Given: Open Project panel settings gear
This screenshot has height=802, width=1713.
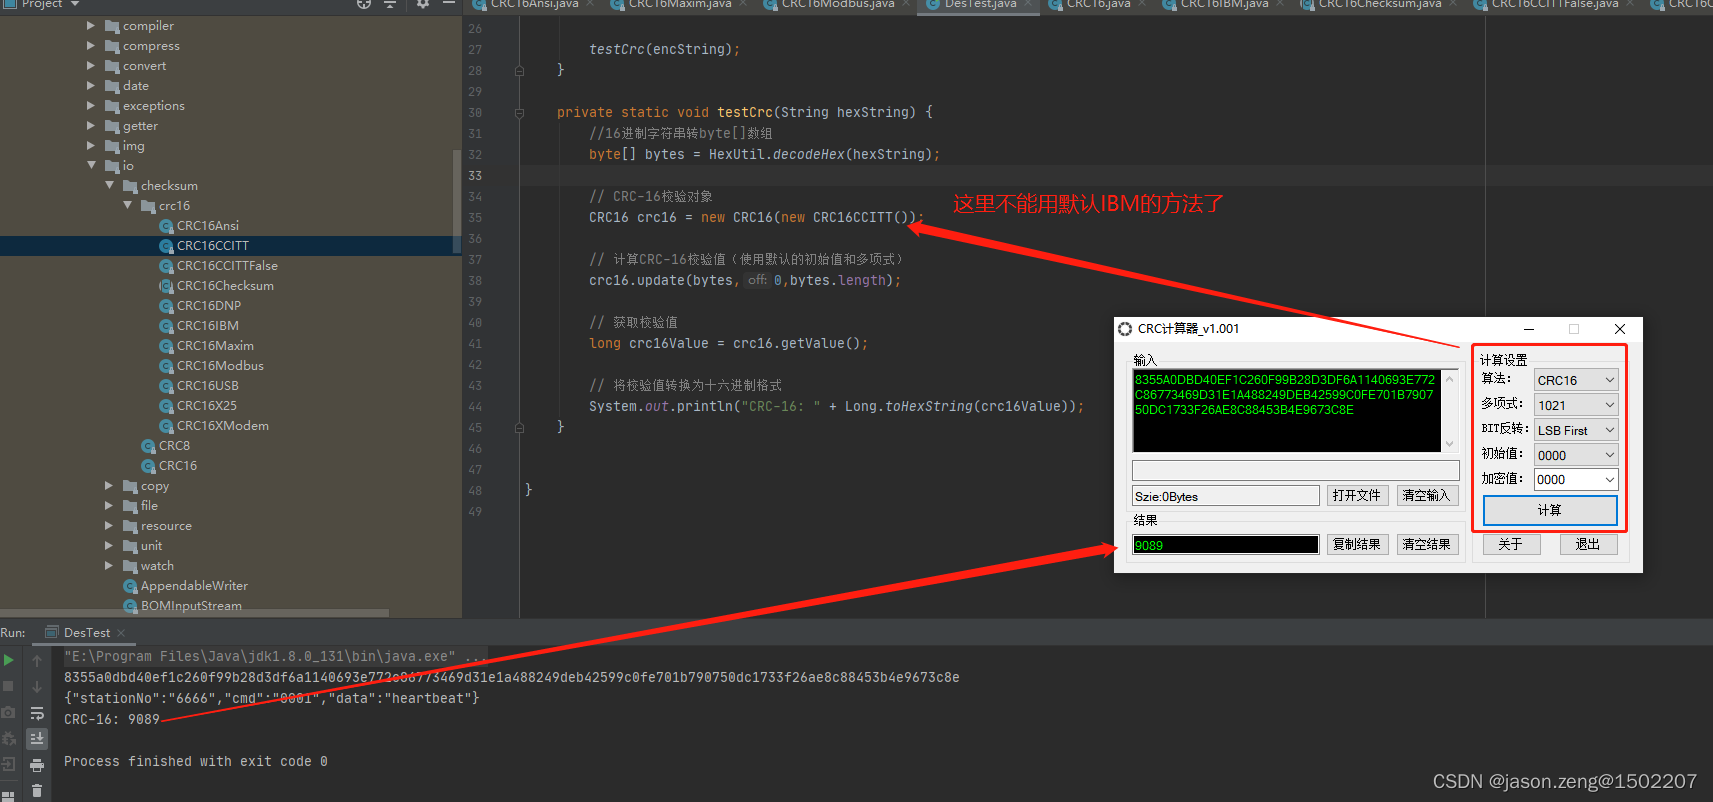Looking at the screenshot, I should pos(423,4).
